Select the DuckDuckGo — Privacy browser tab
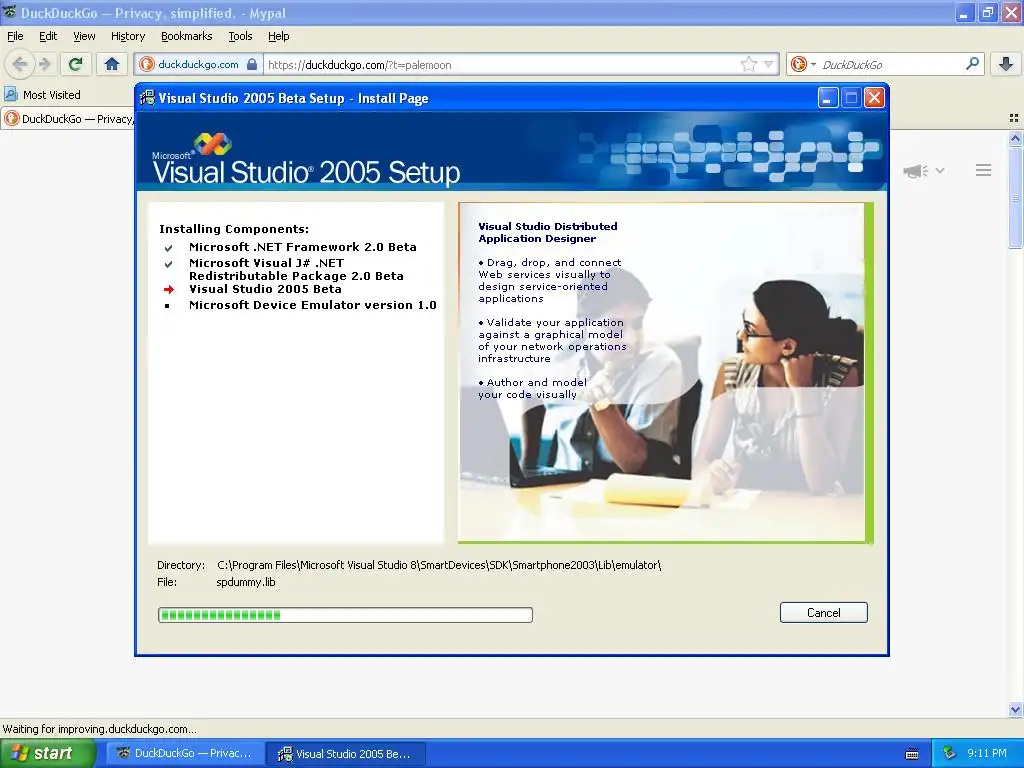 point(68,119)
